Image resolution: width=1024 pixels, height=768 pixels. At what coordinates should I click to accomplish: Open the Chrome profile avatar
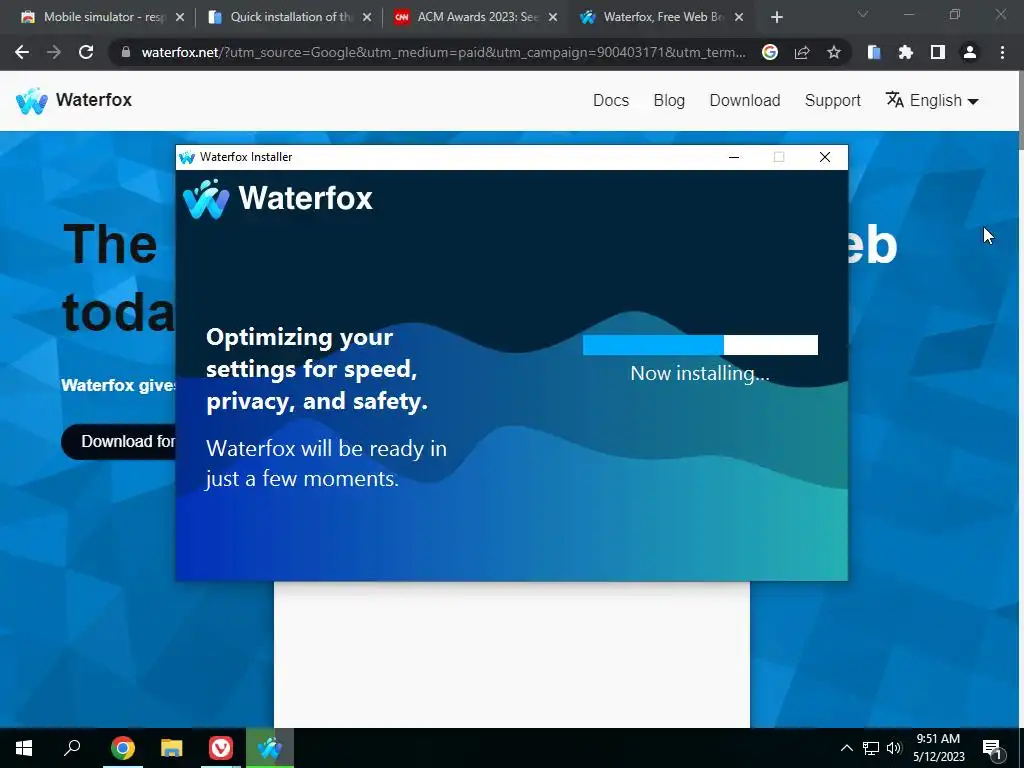click(x=970, y=52)
